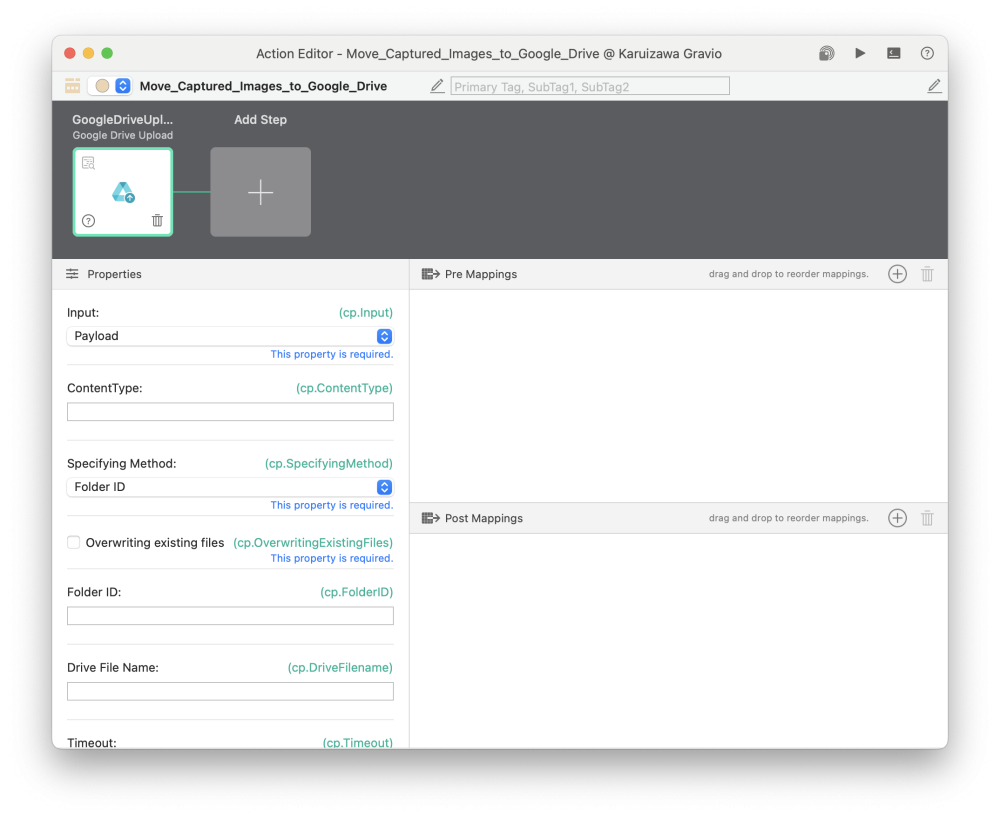Add a new step with the large plus tile

pyautogui.click(x=260, y=191)
